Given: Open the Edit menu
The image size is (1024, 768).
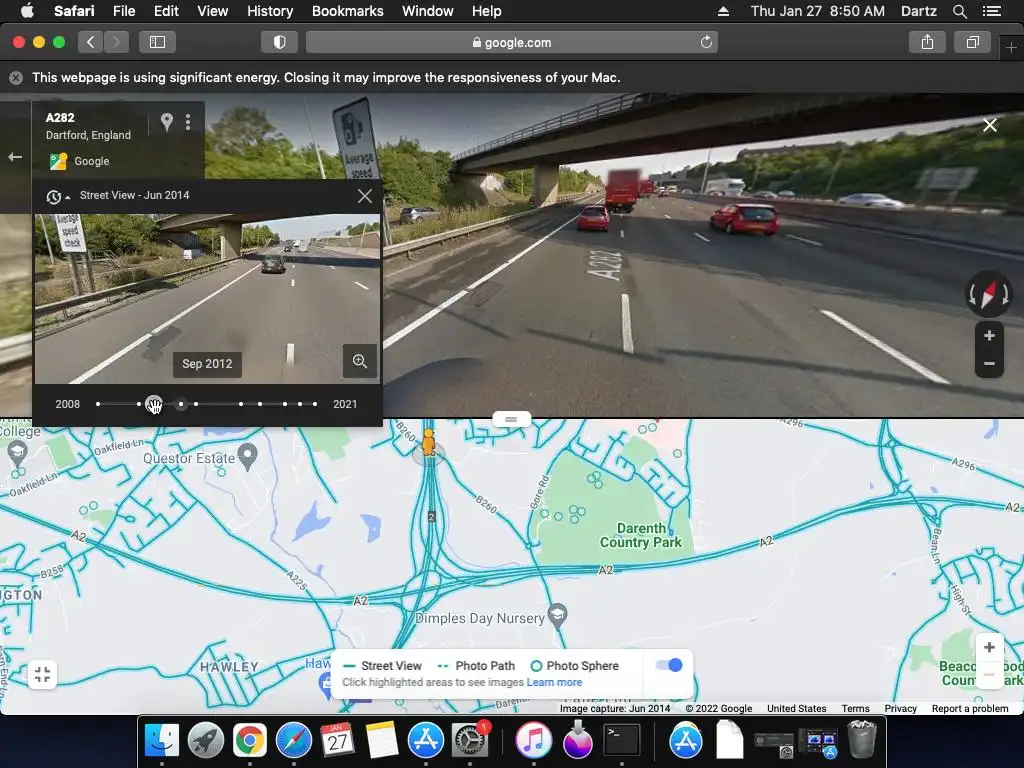Looking at the screenshot, I should [166, 11].
